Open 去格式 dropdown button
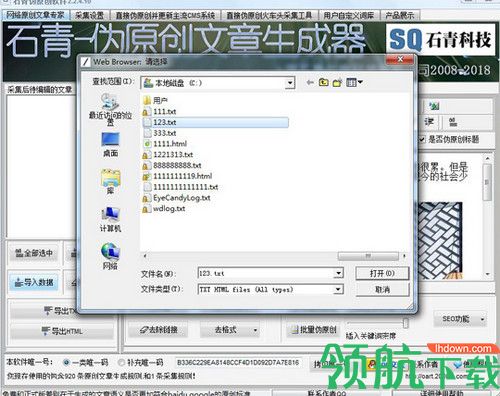The width and height of the screenshot is (500, 396). click(x=230, y=330)
